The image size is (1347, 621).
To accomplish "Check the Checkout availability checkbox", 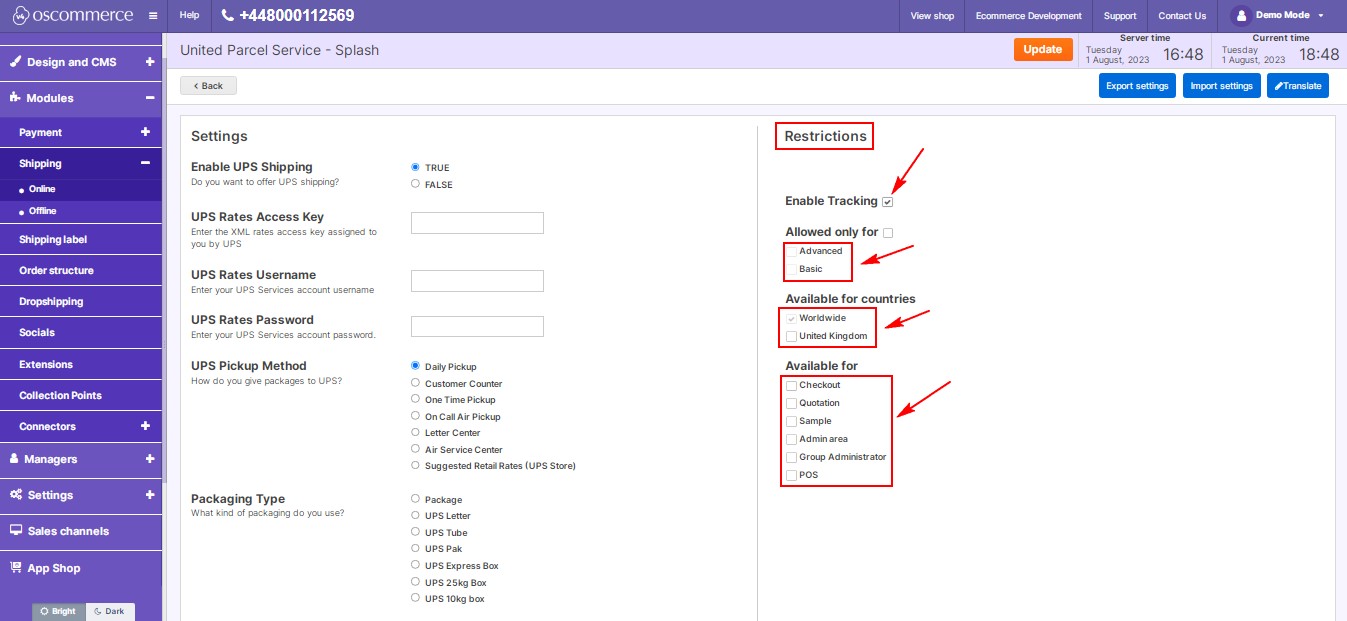I will 791,385.
